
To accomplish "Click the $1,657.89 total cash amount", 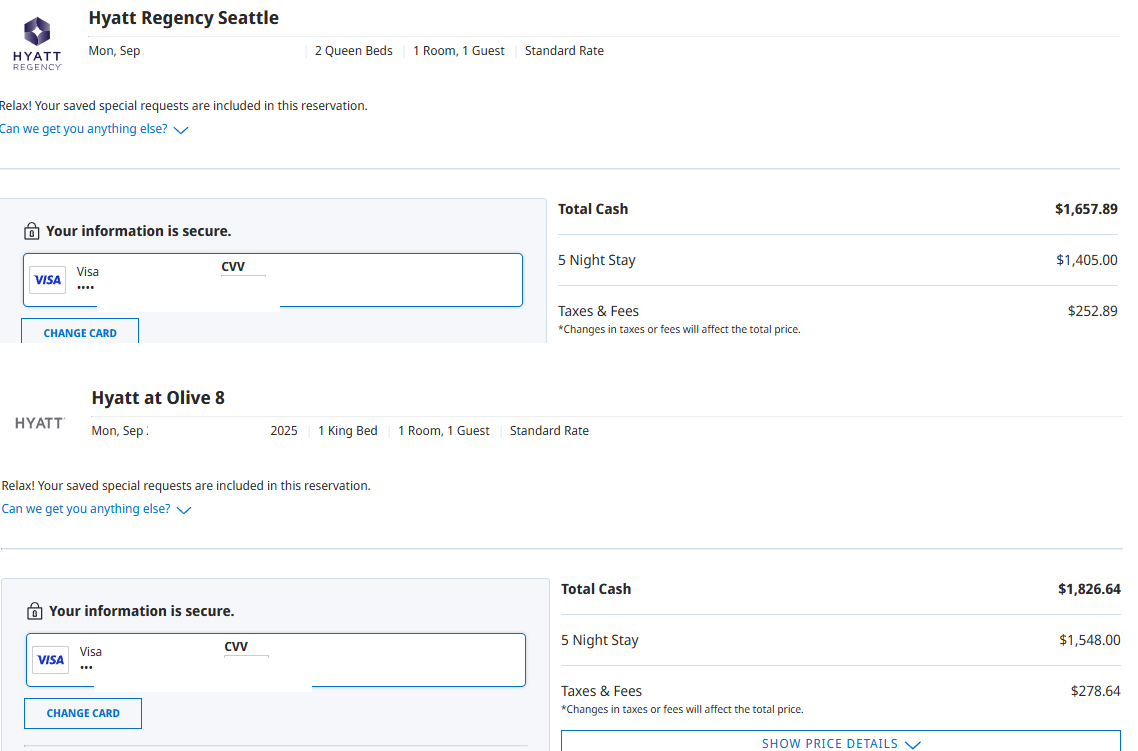I will coord(1086,209).
